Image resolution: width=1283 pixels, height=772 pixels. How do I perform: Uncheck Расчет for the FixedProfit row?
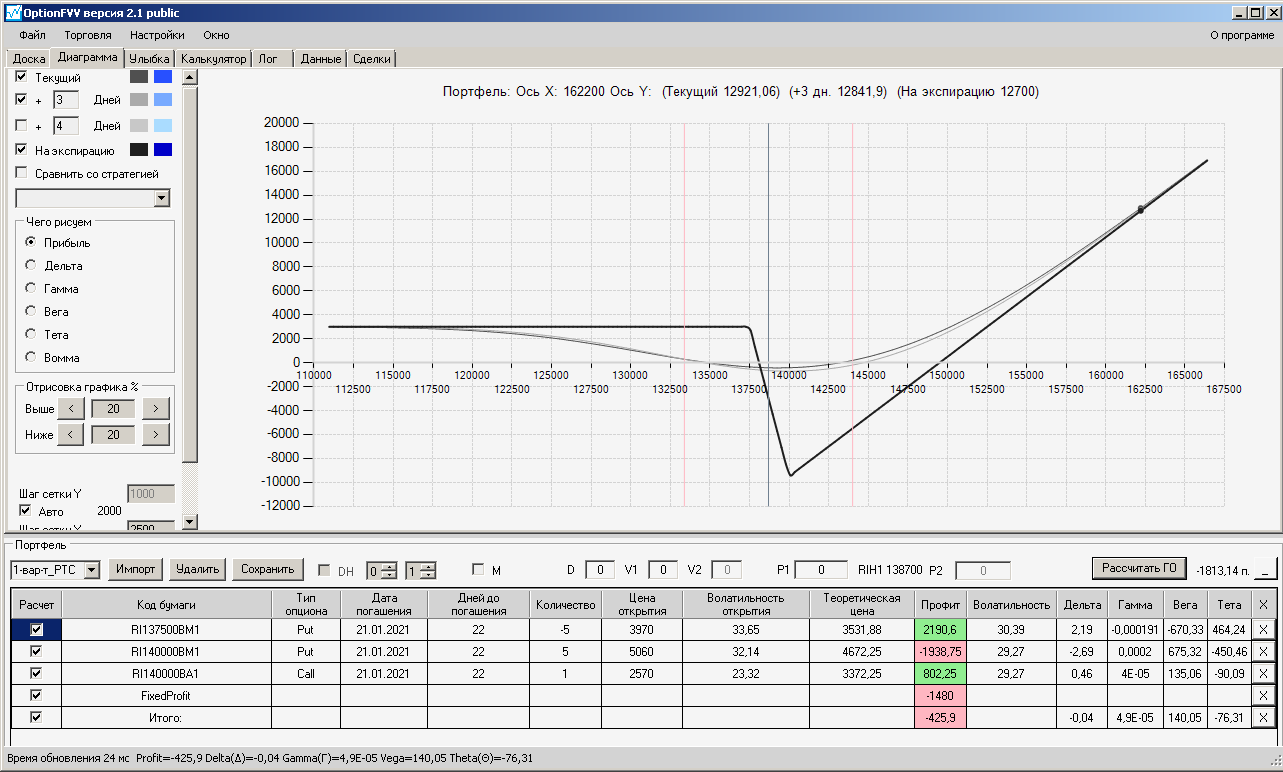(37, 695)
